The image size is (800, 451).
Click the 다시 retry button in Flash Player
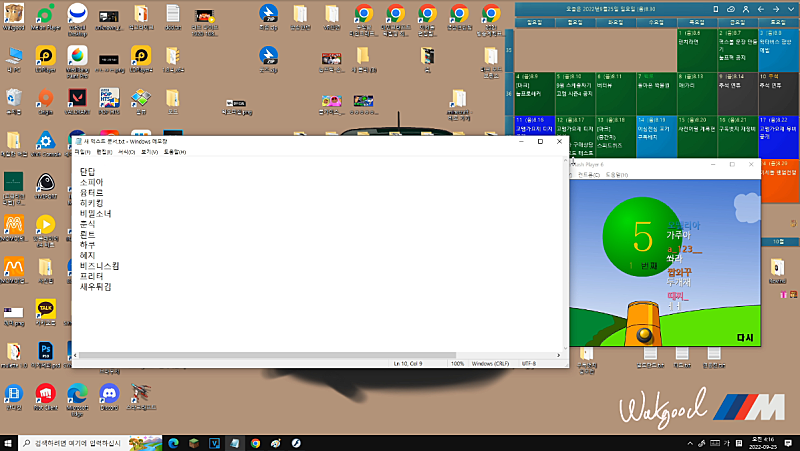[745, 337]
